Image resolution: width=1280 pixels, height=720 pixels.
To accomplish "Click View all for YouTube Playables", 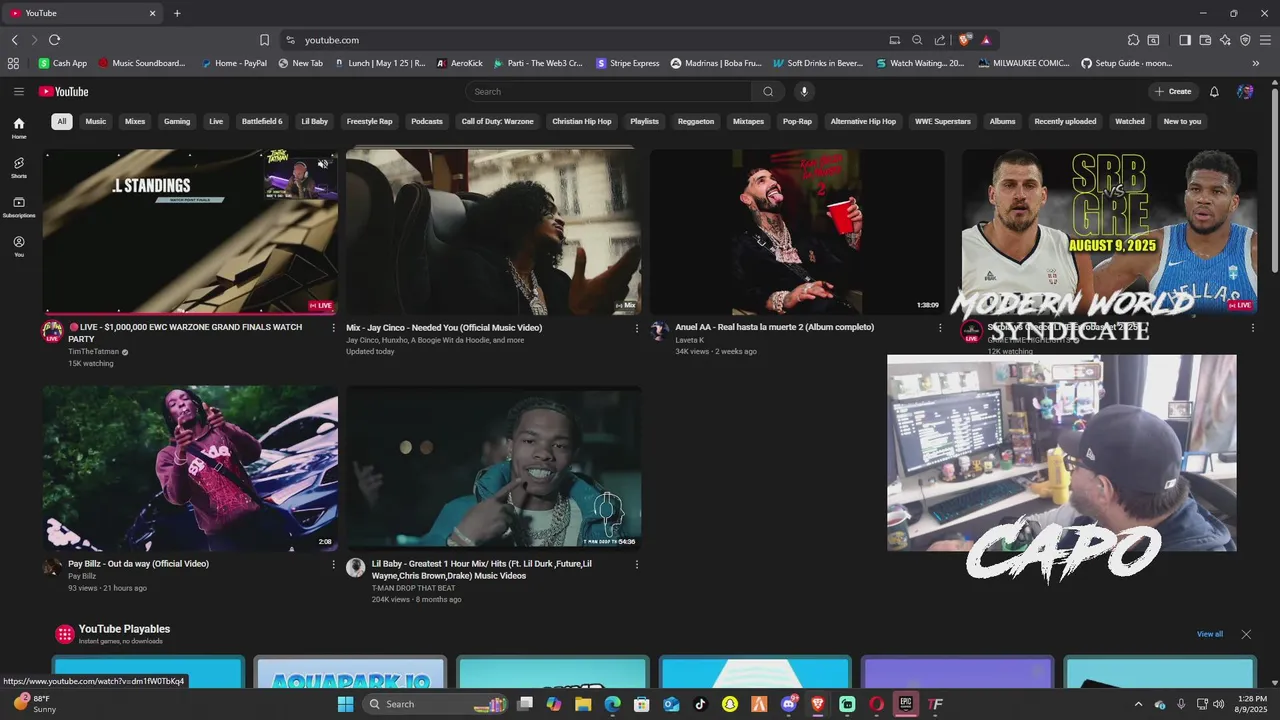I will point(1210,634).
